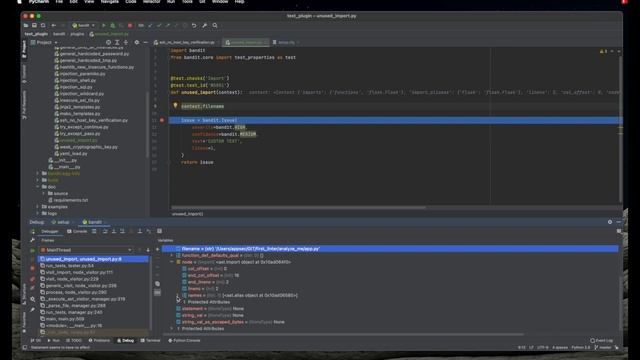Click Select Opened File target icon in Project panel

[108, 42]
